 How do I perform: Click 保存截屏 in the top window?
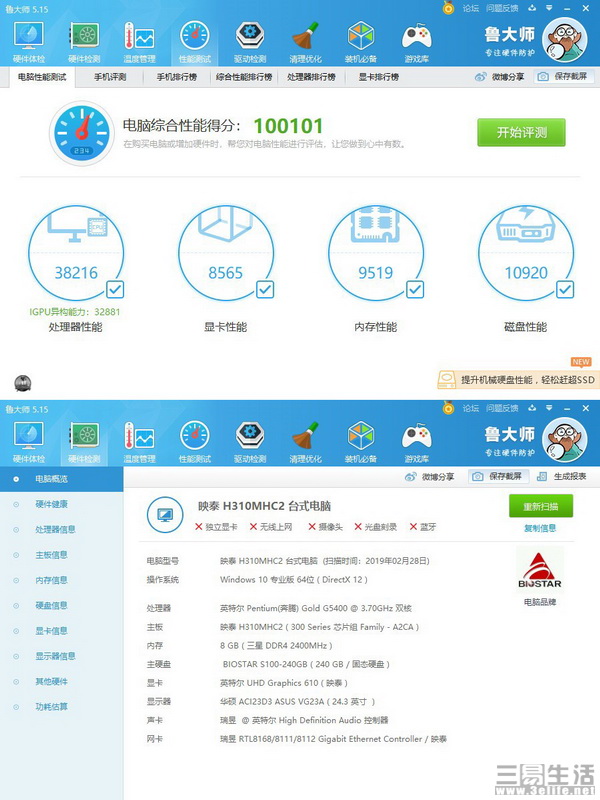pyautogui.click(x=563, y=77)
